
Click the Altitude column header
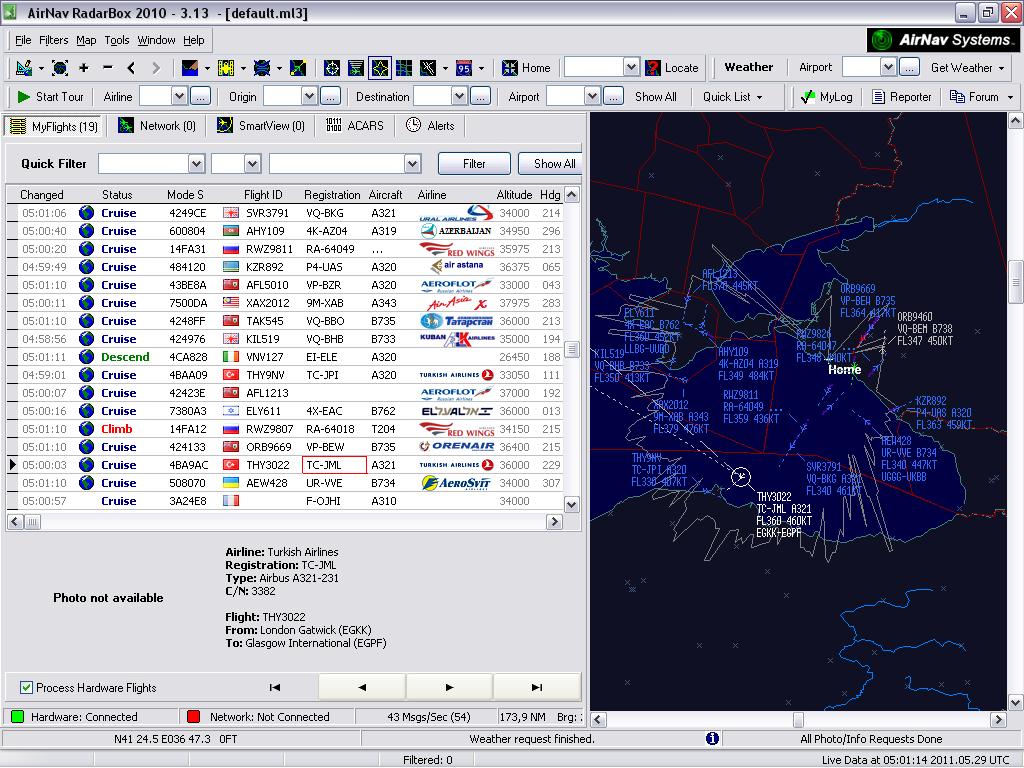[x=514, y=195]
